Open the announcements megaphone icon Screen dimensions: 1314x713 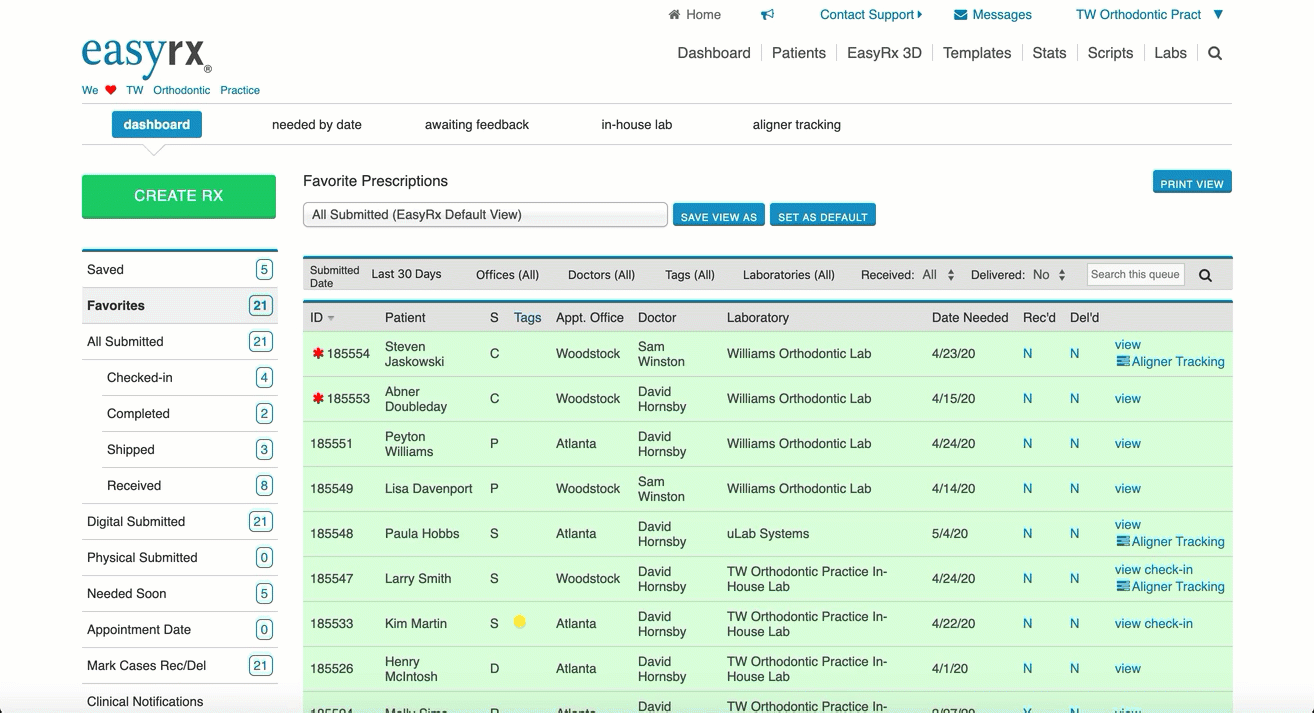767,15
